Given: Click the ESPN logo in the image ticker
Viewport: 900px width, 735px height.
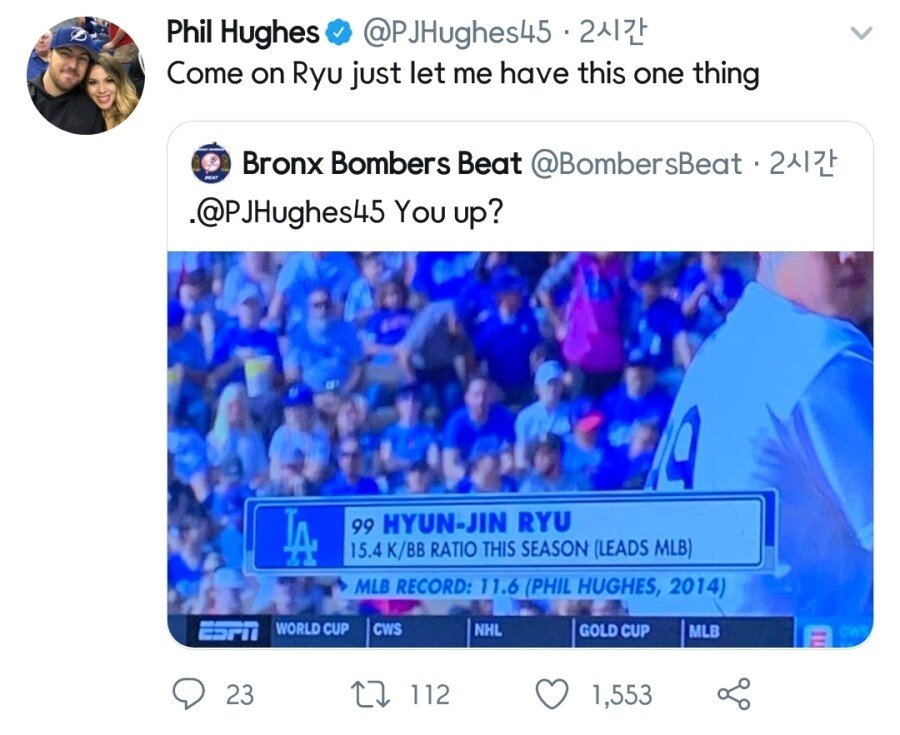Looking at the screenshot, I should 227,632.
